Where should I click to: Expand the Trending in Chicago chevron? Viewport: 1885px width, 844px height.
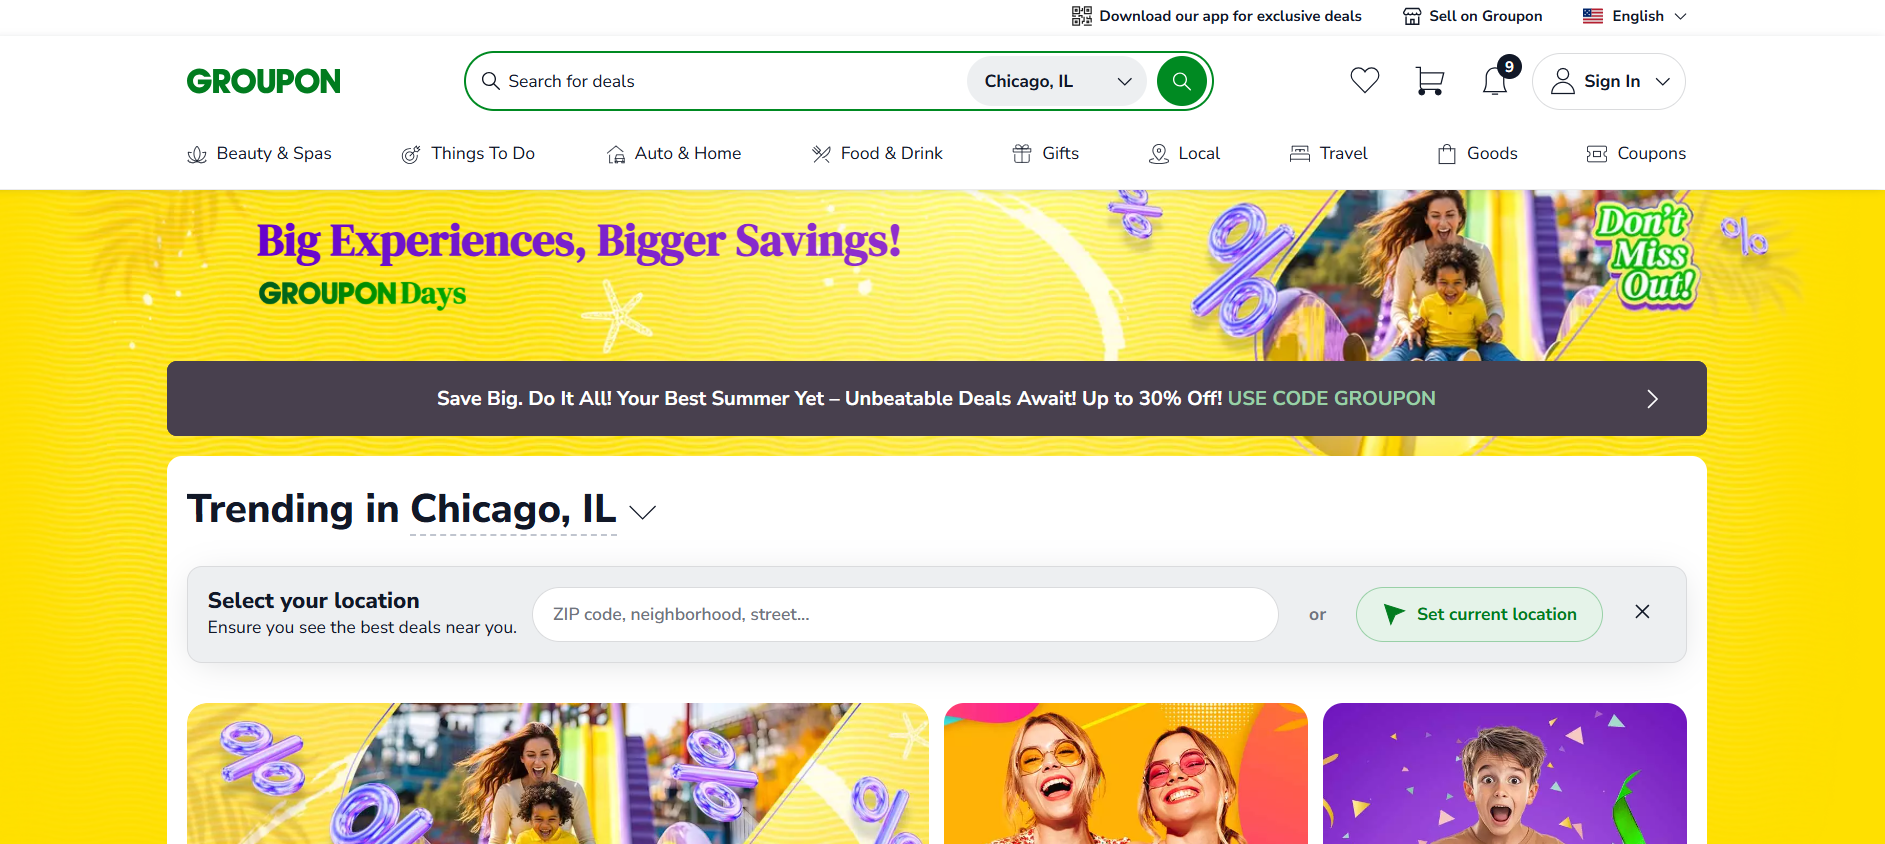click(x=642, y=512)
